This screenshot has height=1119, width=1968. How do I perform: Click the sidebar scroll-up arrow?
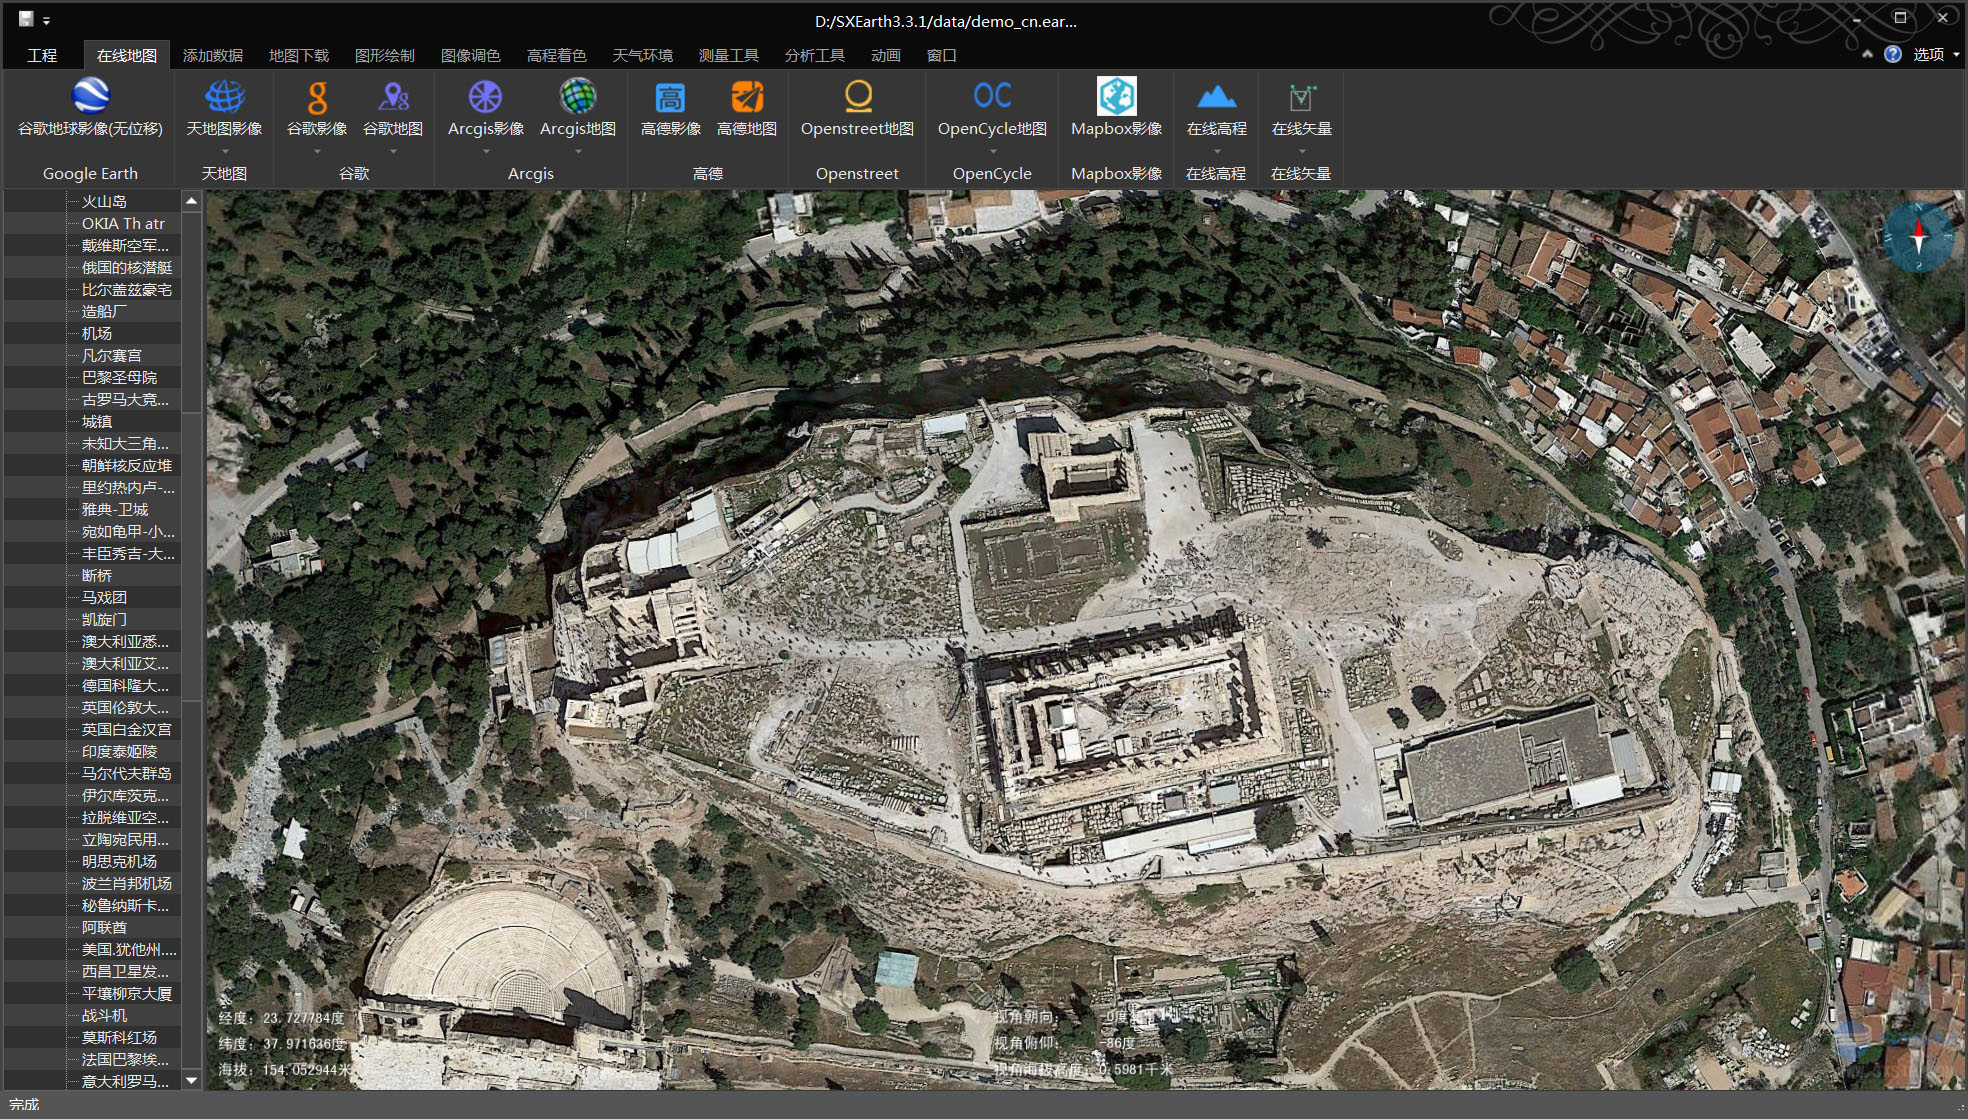coord(191,201)
